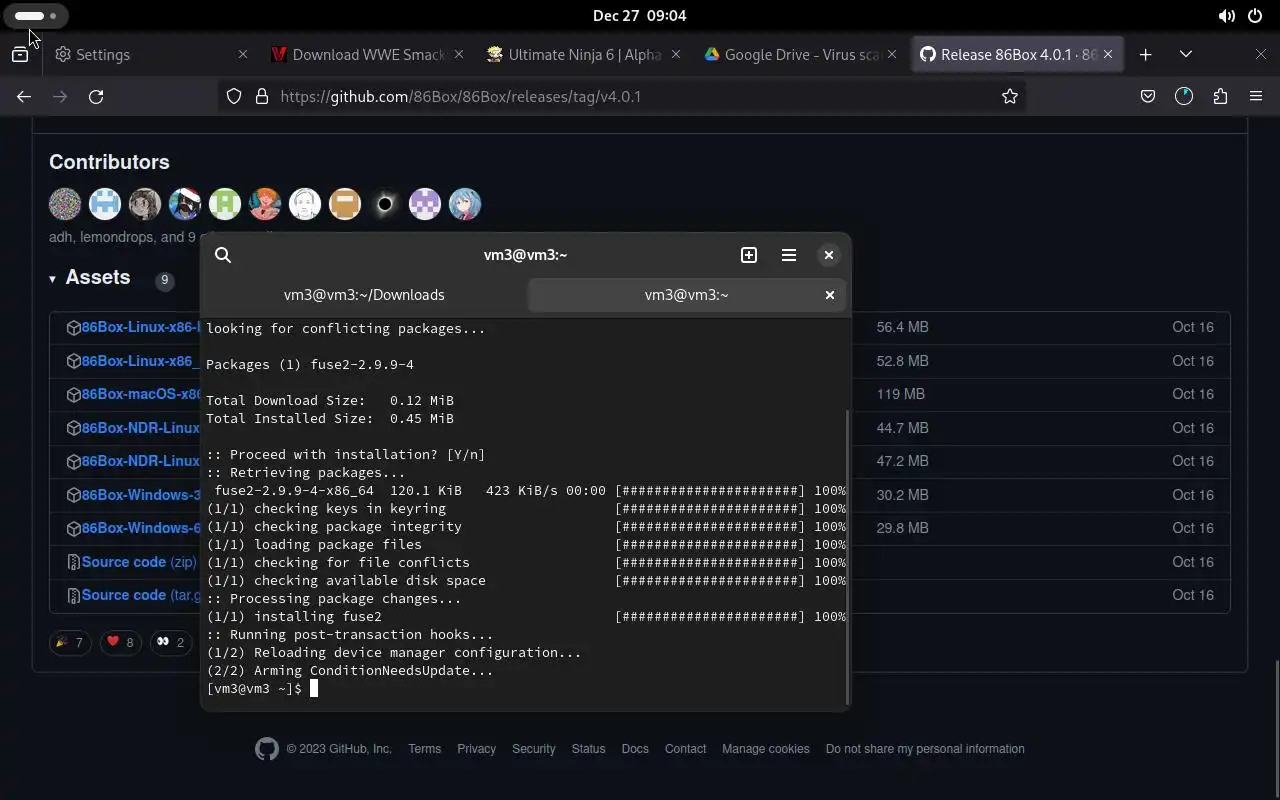Open the blue-haired last contributor avatar
The height and width of the screenshot is (800, 1280).
[x=465, y=204]
